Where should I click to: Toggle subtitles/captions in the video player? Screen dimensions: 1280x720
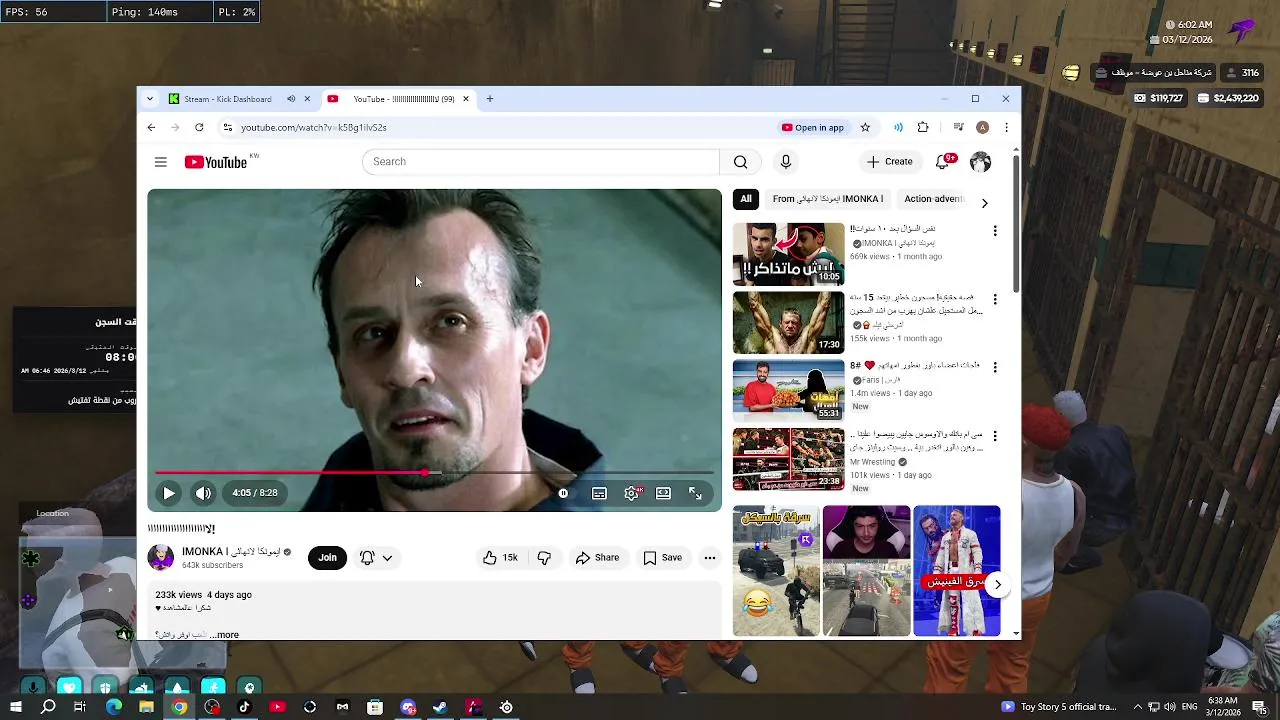click(599, 493)
